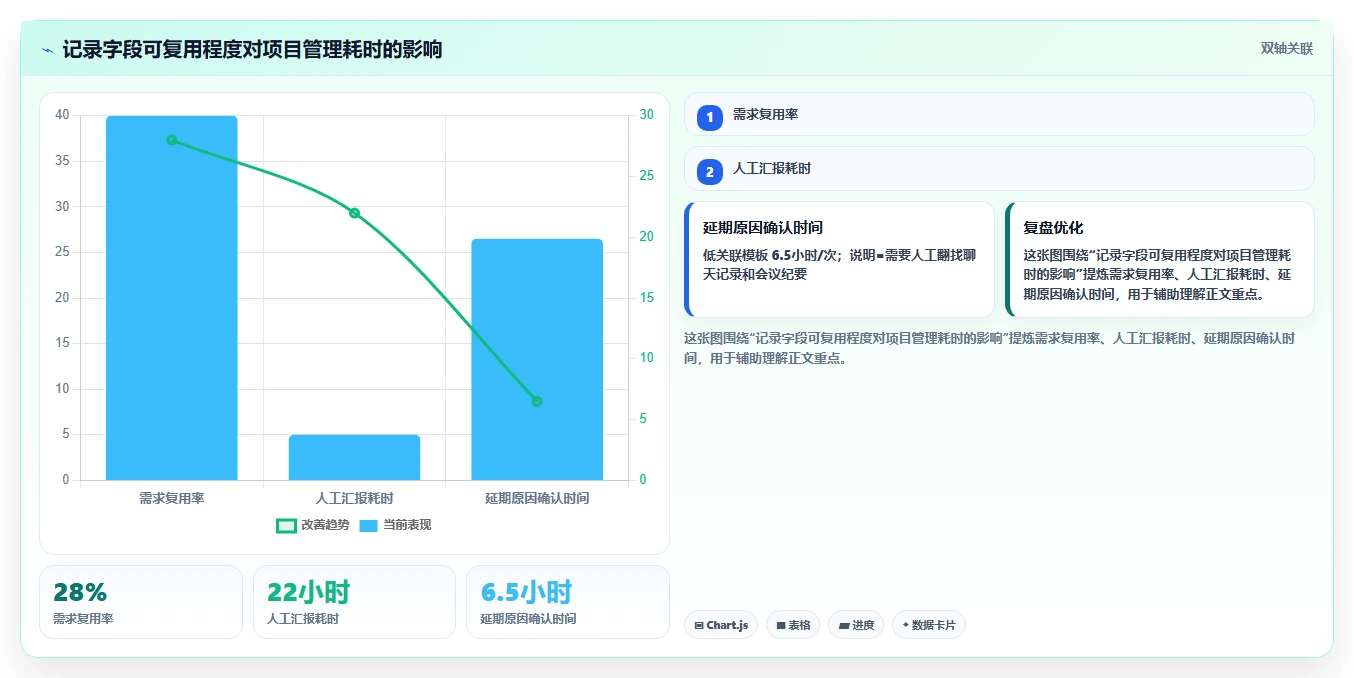Open the 复盘优化 info card
The height and width of the screenshot is (678, 1354).
(1160, 259)
